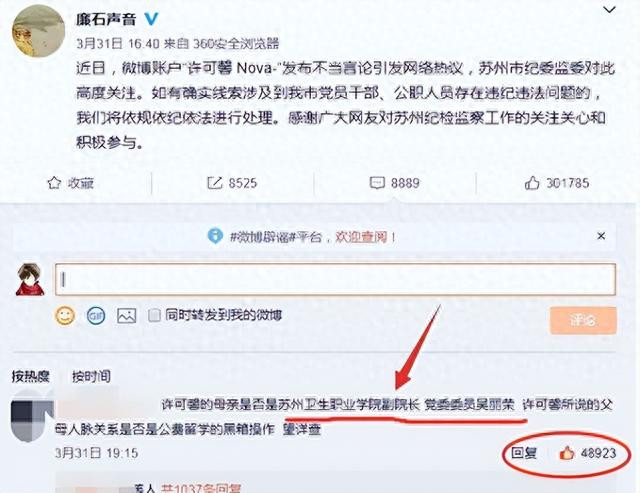The image size is (640, 493).
Task: Like the comment with 48923 thumbs-up
Action: [x=567, y=453]
